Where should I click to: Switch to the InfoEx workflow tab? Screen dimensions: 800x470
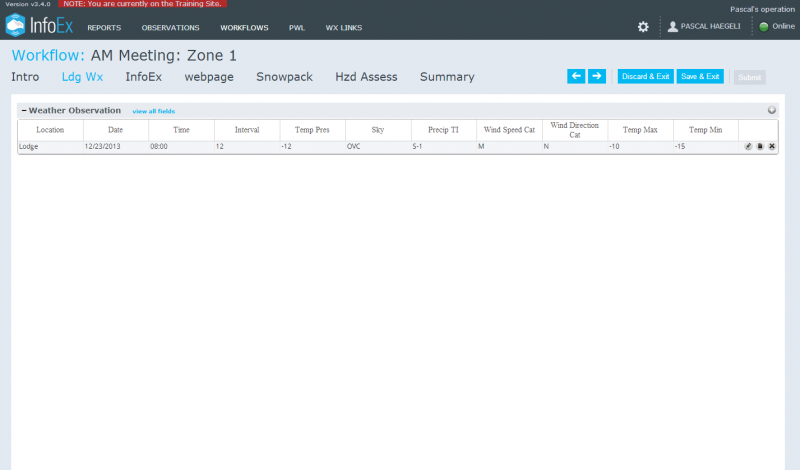coord(143,77)
